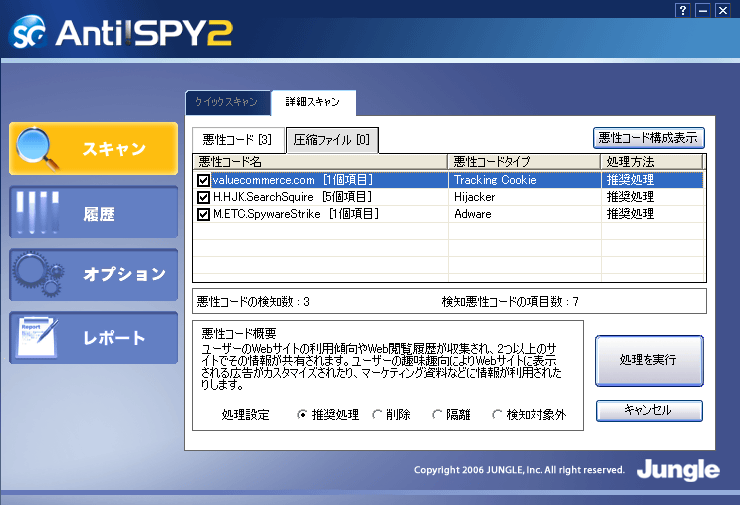Click the help question mark icon

tap(683, 9)
